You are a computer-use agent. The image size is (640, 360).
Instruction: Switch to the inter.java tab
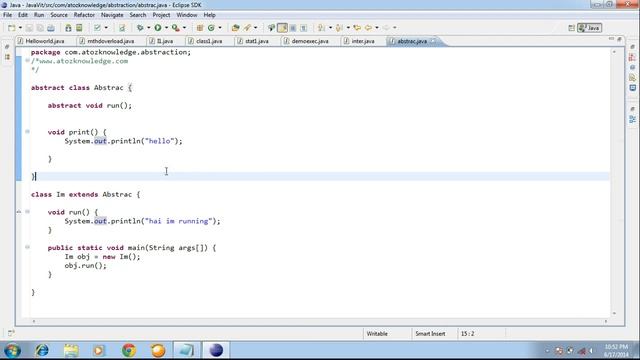[x=363, y=41]
